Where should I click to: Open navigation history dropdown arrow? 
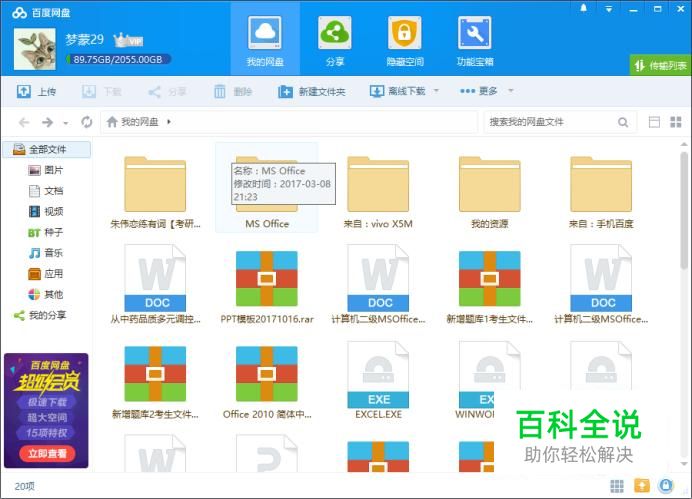pos(66,123)
